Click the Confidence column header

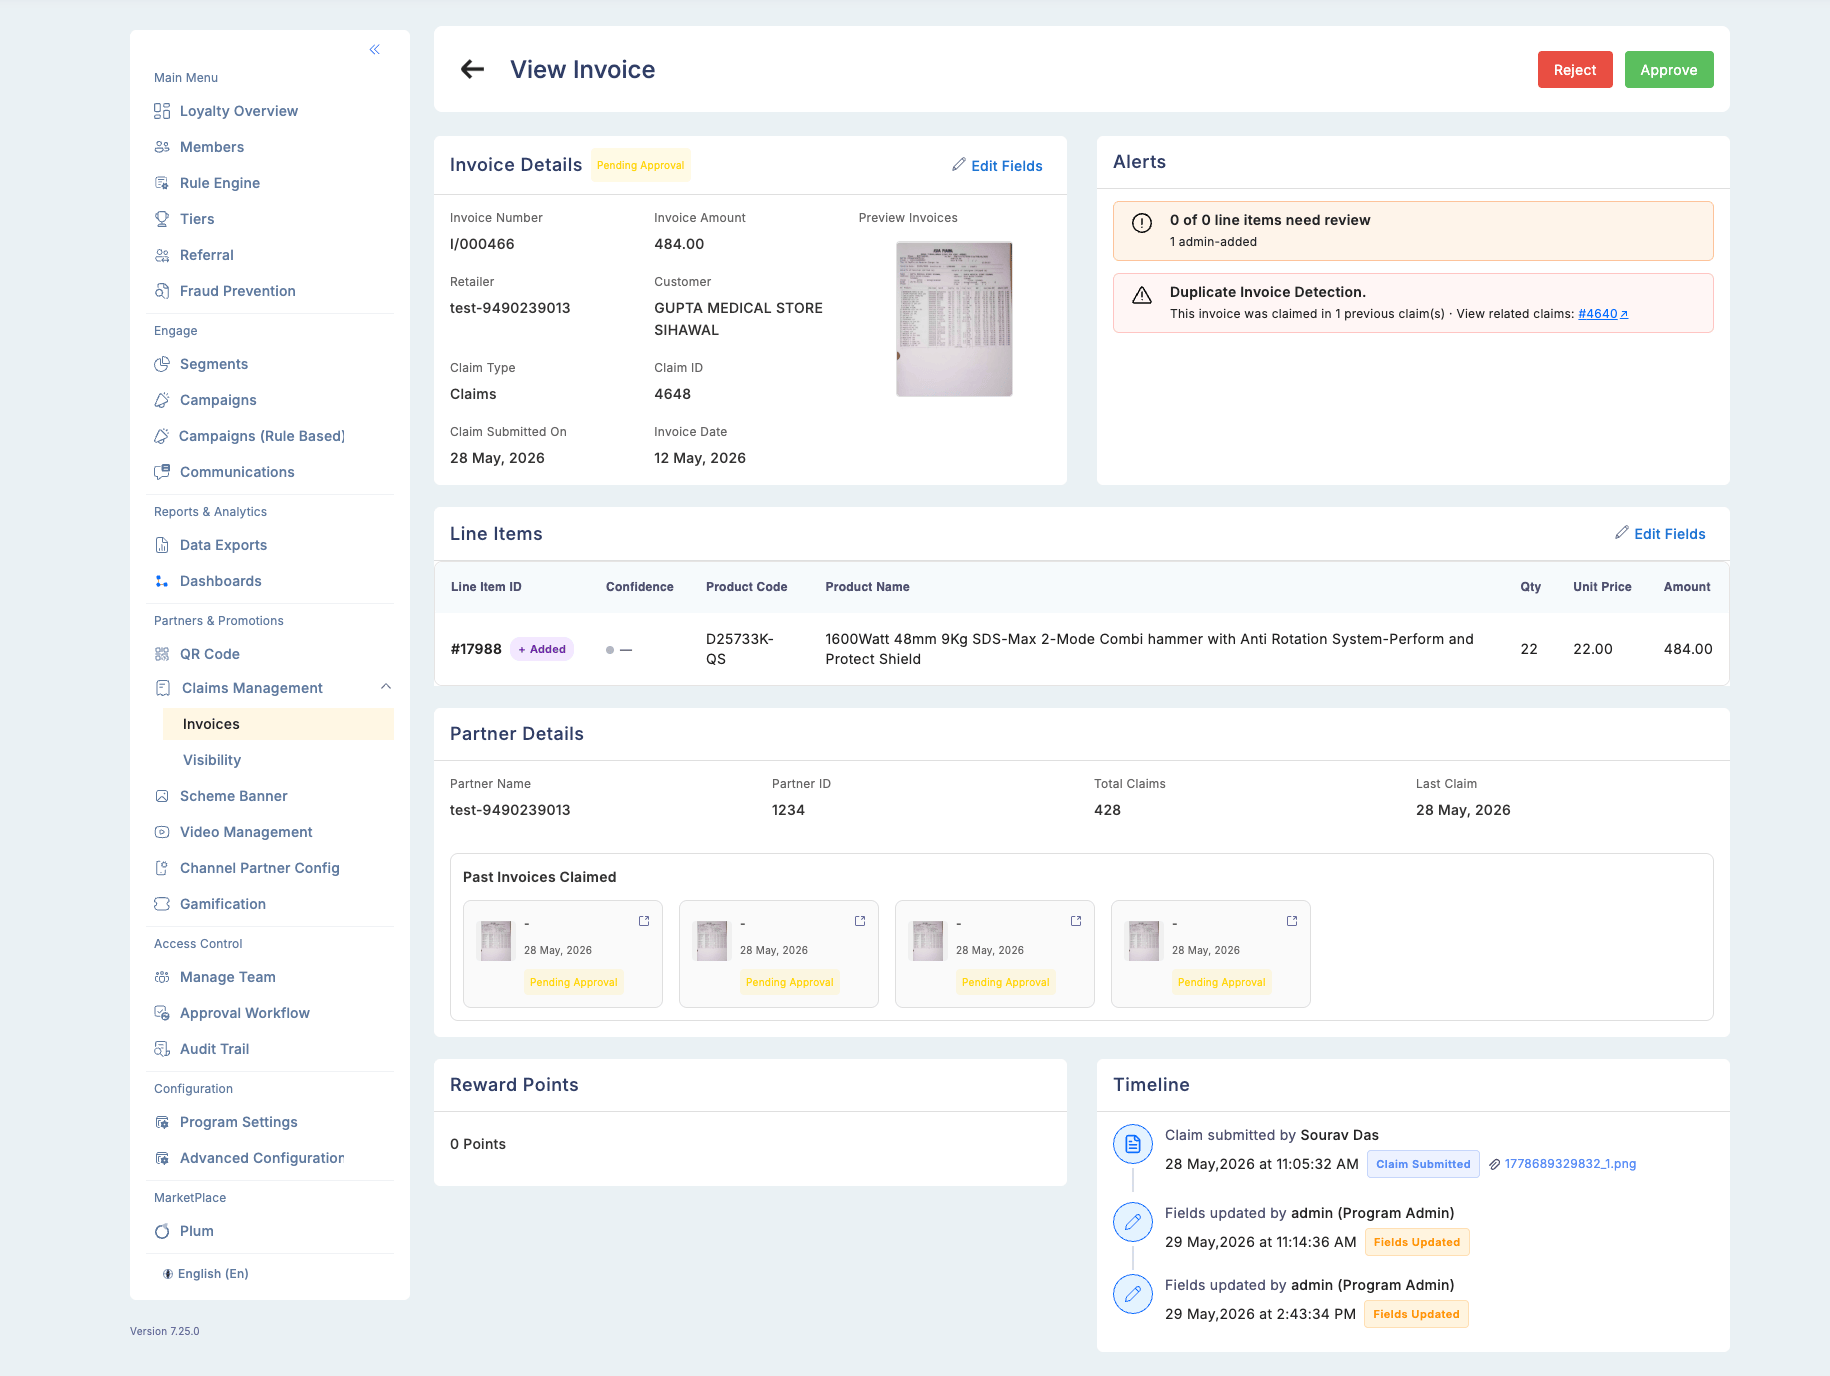pos(640,587)
